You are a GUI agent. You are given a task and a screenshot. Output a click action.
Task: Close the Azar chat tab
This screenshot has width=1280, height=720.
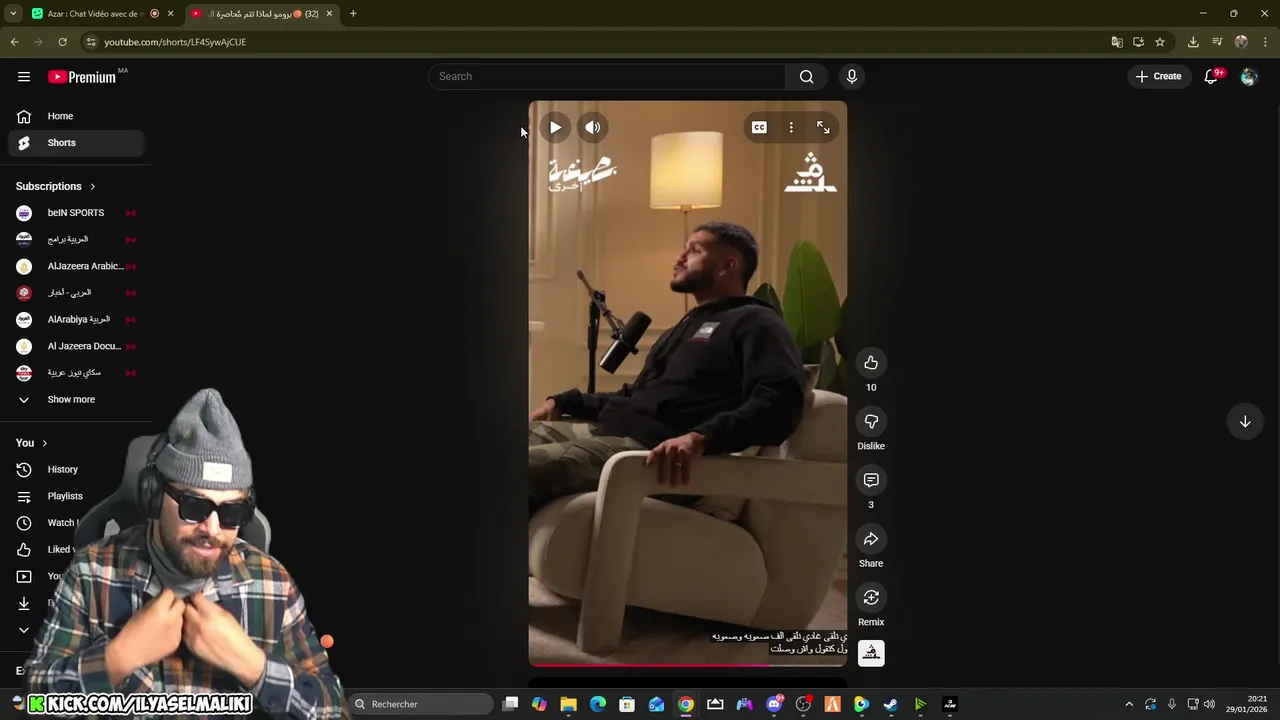(x=171, y=14)
